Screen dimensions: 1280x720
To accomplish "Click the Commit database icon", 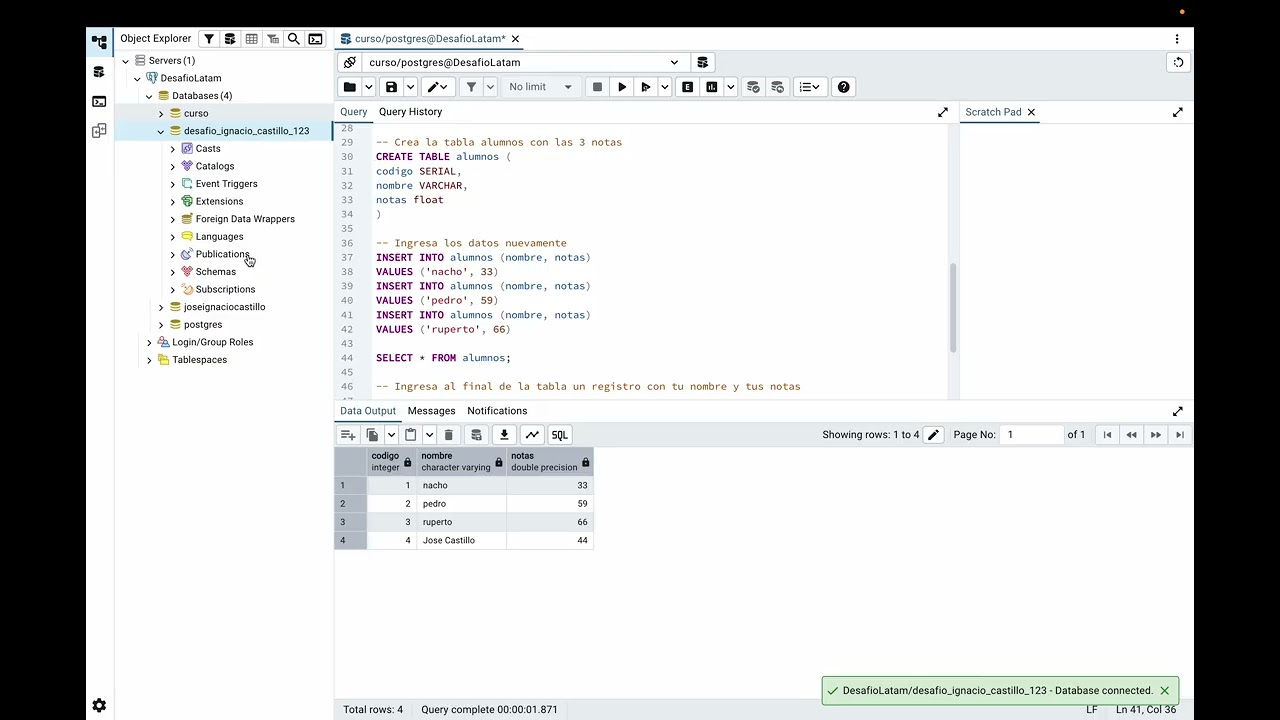I will [754, 87].
